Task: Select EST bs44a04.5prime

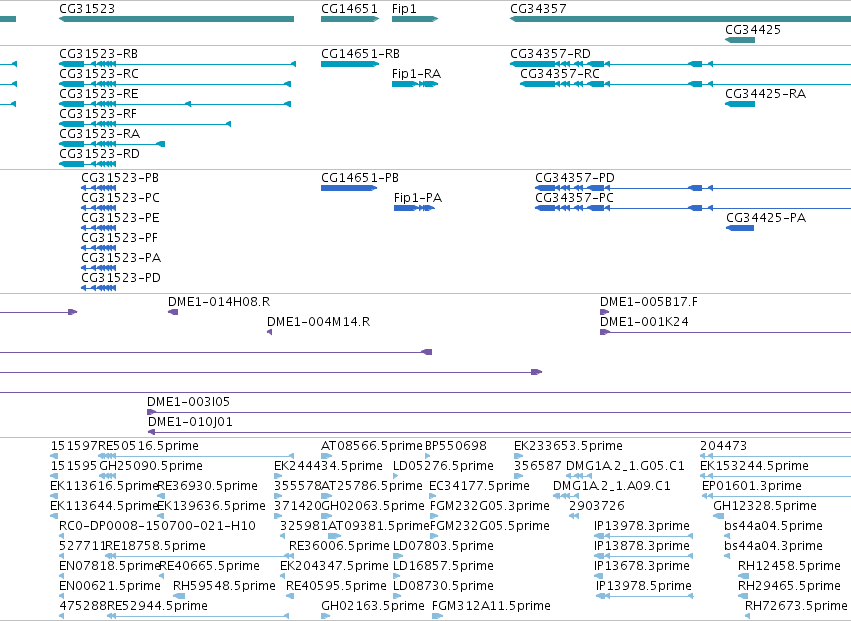Action: coord(773,527)
